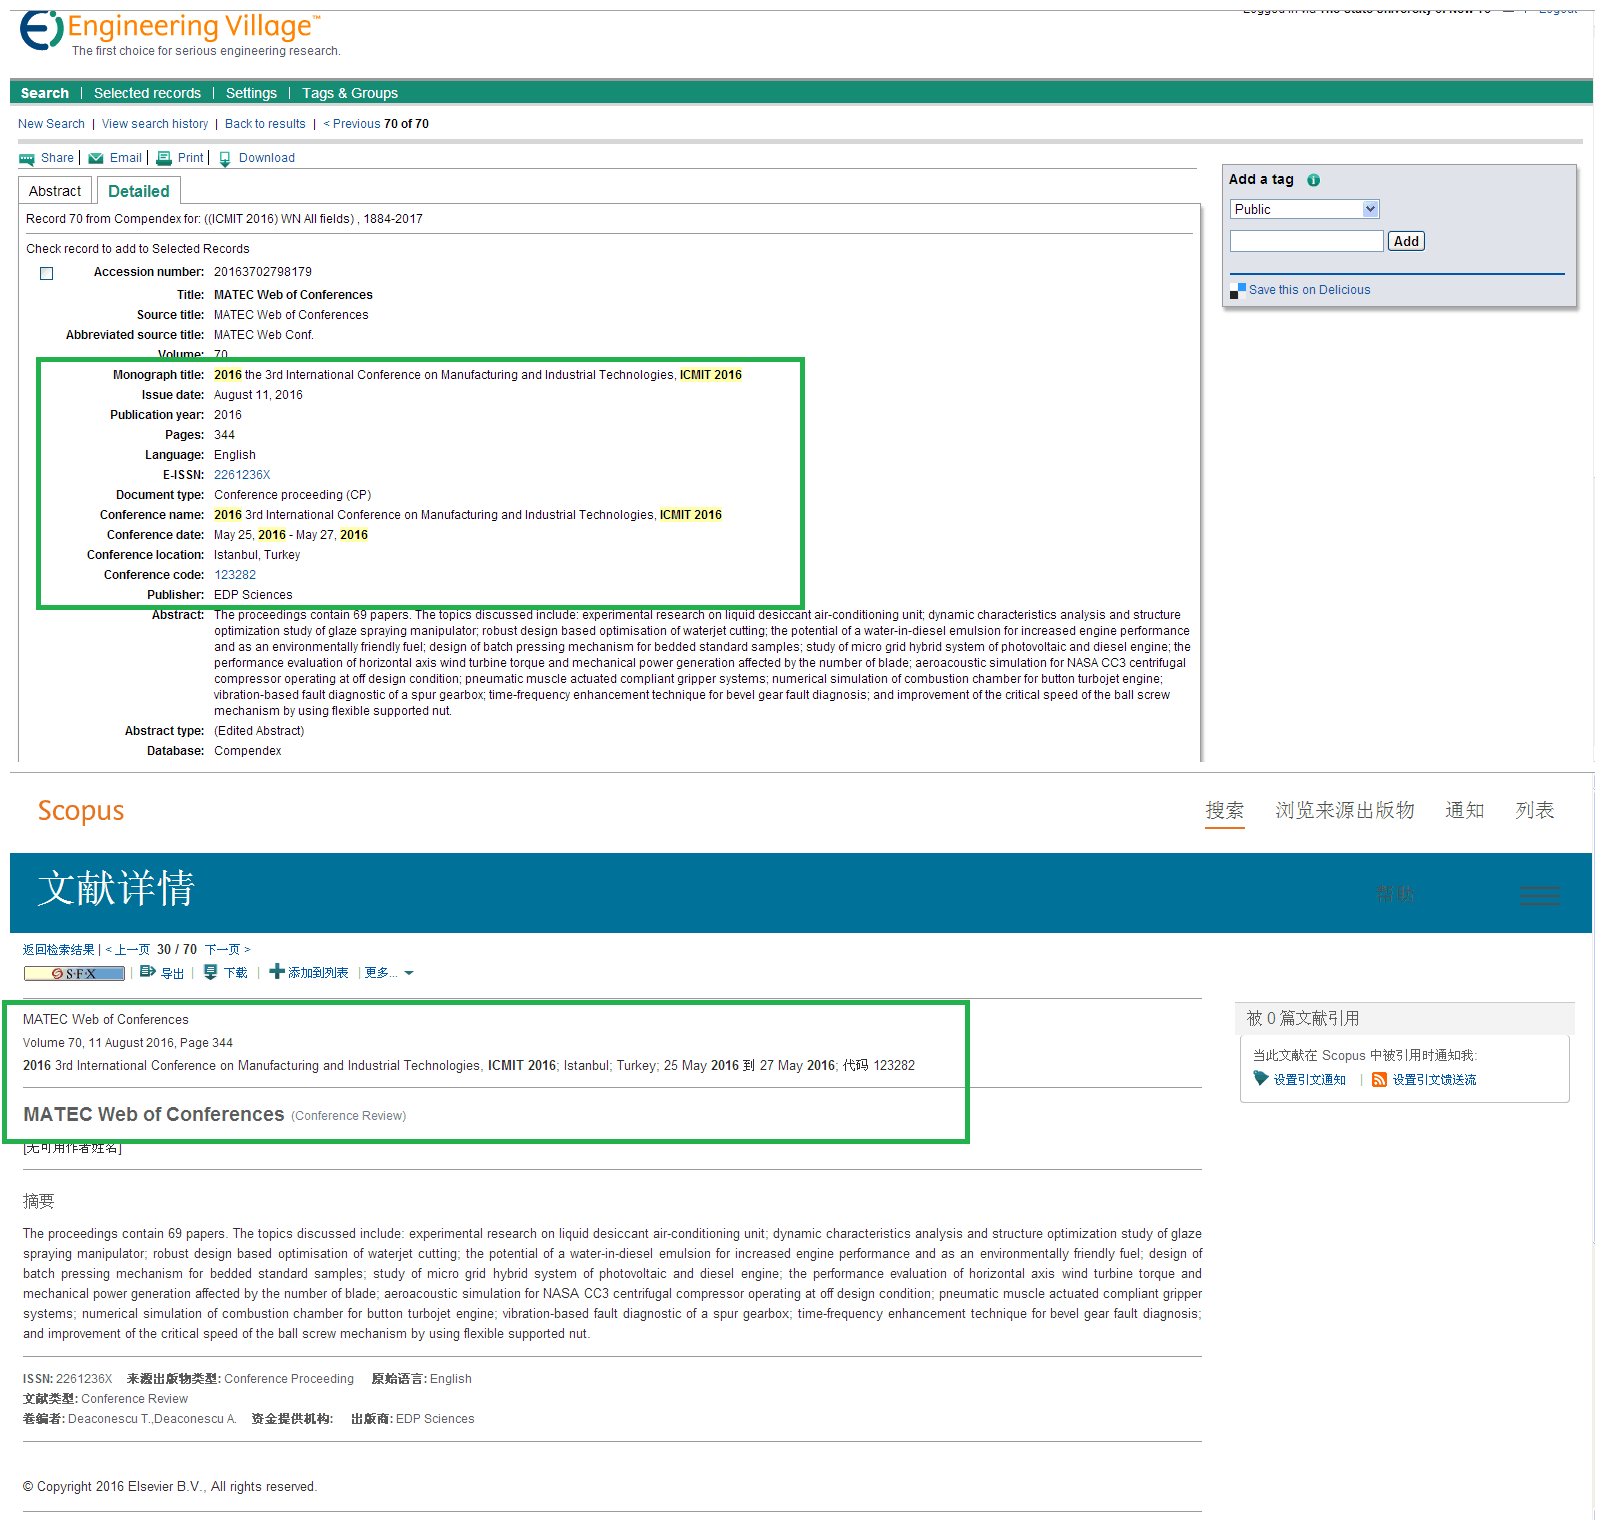Open the Tags & Groups menu
Viewport: 1605px width, 1530px height.
point(350,93)
